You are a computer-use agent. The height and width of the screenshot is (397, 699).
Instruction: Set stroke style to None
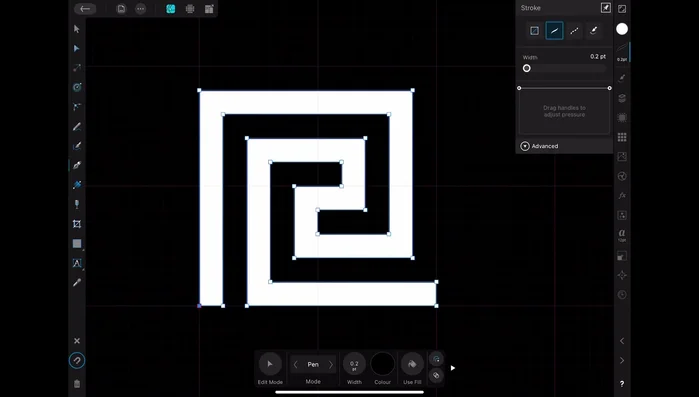coord(534,30)
